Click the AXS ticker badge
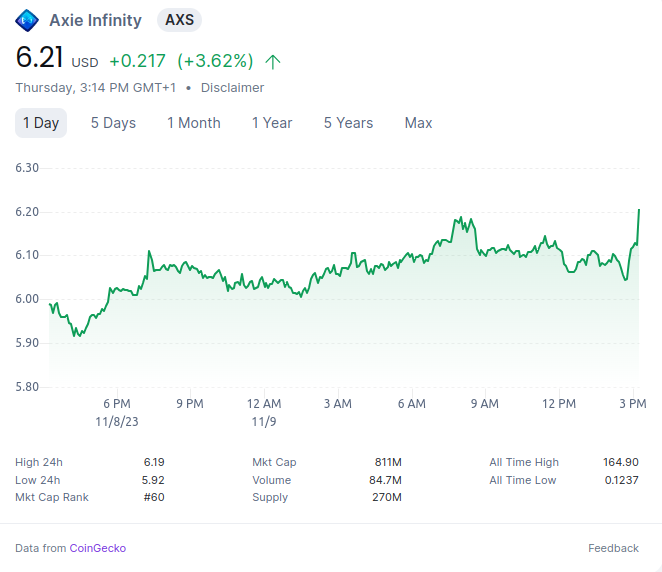Viewport: 662px width, 572px height. pos(179,20)
